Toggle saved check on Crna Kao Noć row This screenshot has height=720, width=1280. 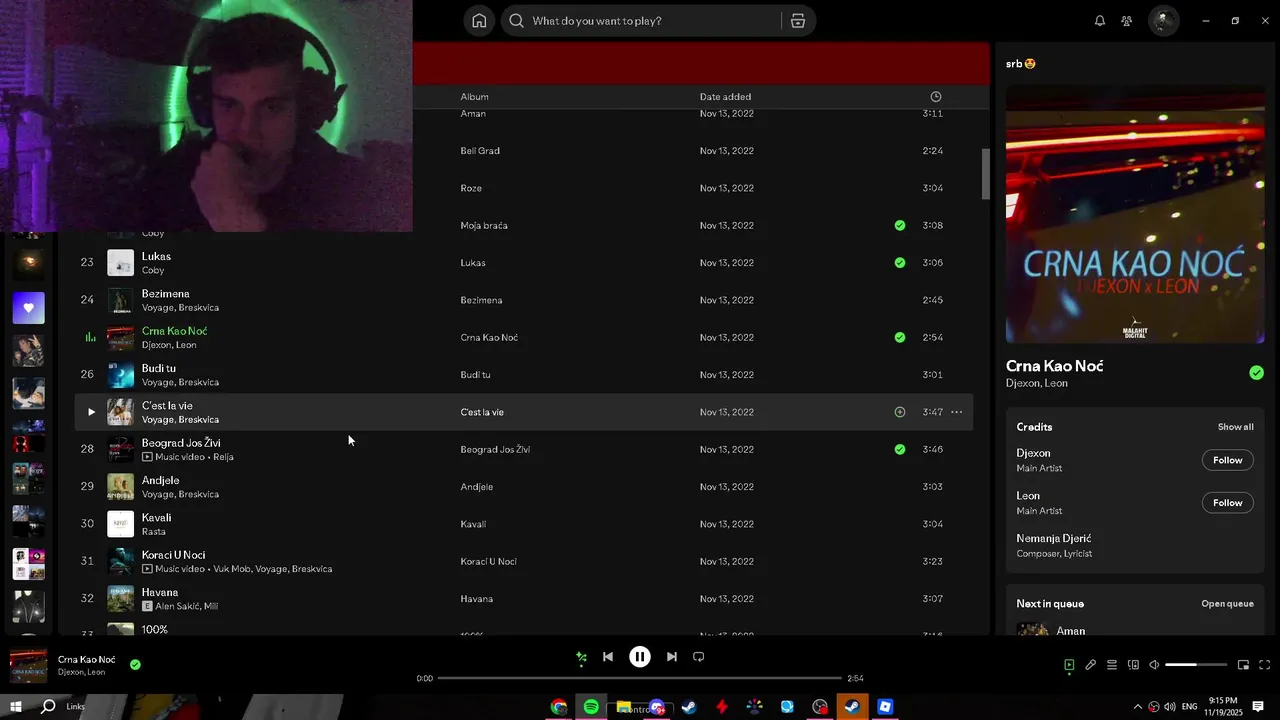[900, 338]
